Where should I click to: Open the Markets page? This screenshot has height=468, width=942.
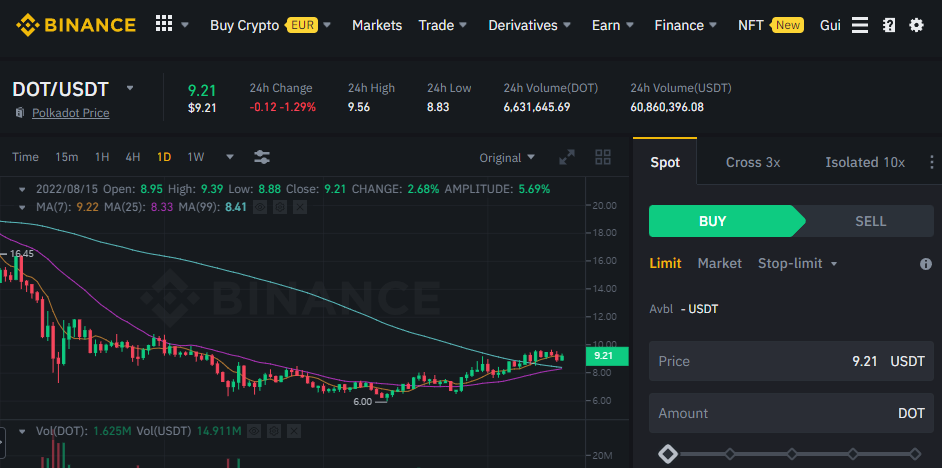pyautogui.click(x=377, y=25)
